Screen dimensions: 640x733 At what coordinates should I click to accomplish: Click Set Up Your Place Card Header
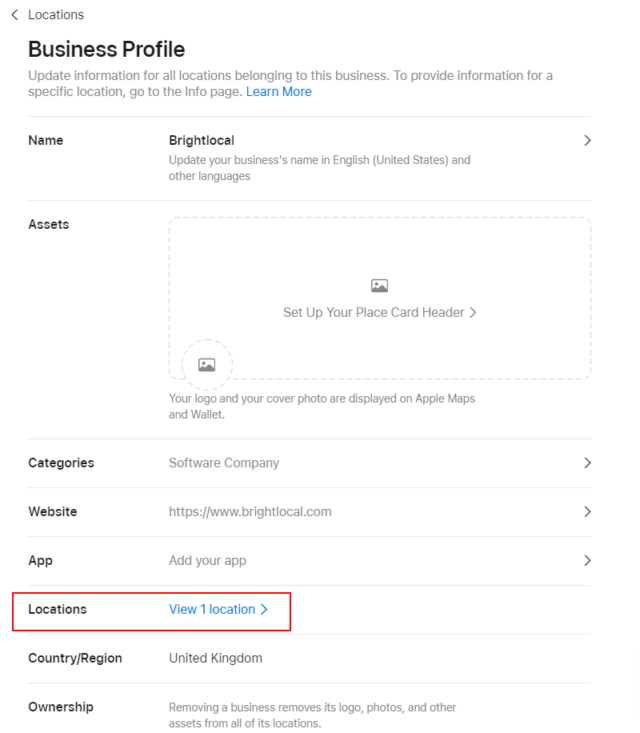374,312
